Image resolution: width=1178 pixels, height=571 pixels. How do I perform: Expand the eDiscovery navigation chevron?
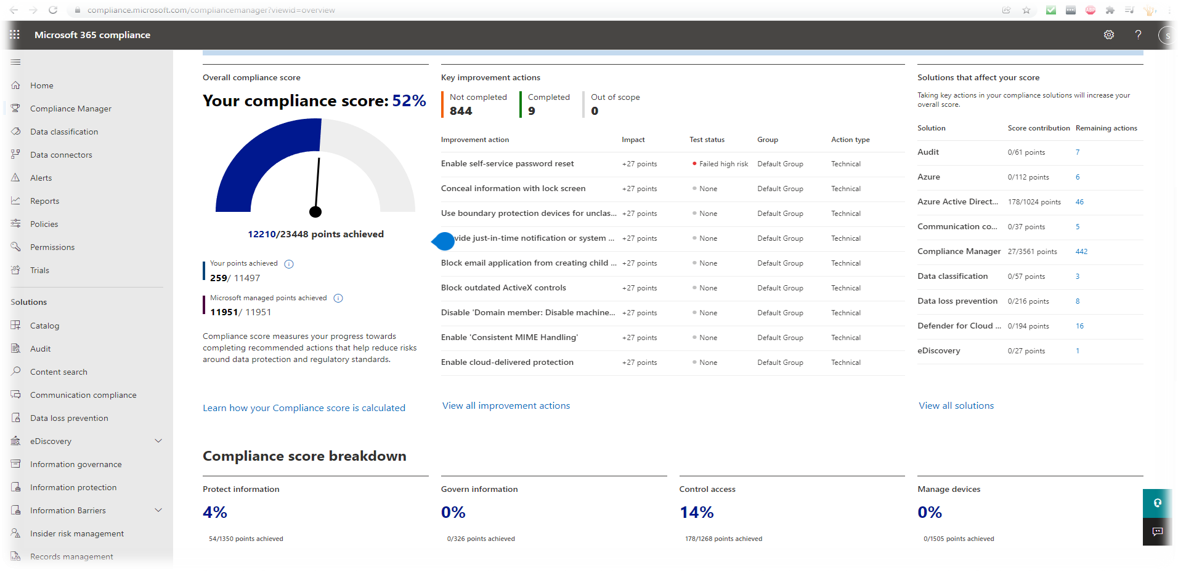pos(158,441)
